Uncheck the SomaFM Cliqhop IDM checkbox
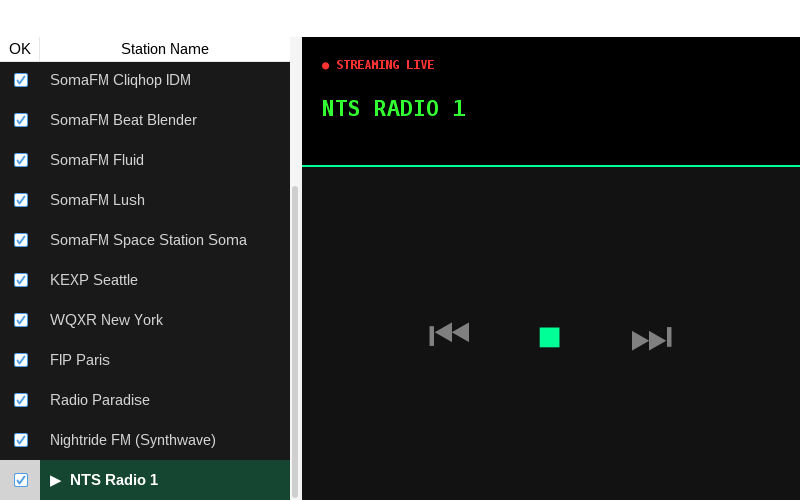800x500 pixels. click(x=21, y=80)
